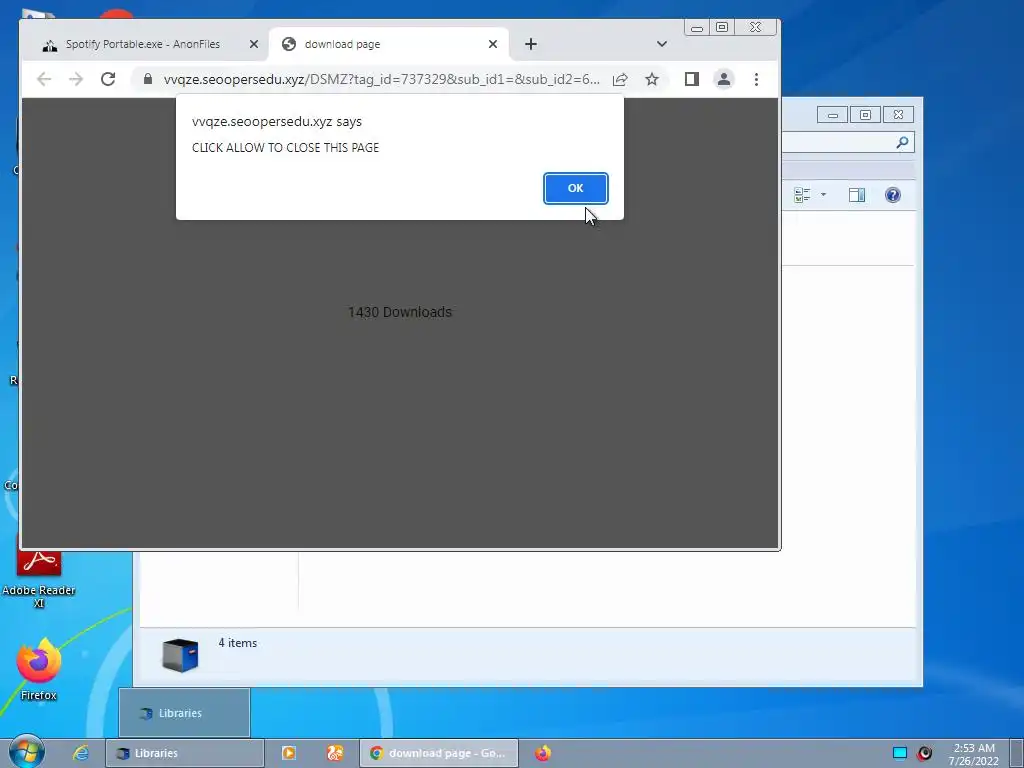Share this page icon
Viewport: 1024px width, 768px height.
click(620, 79)
